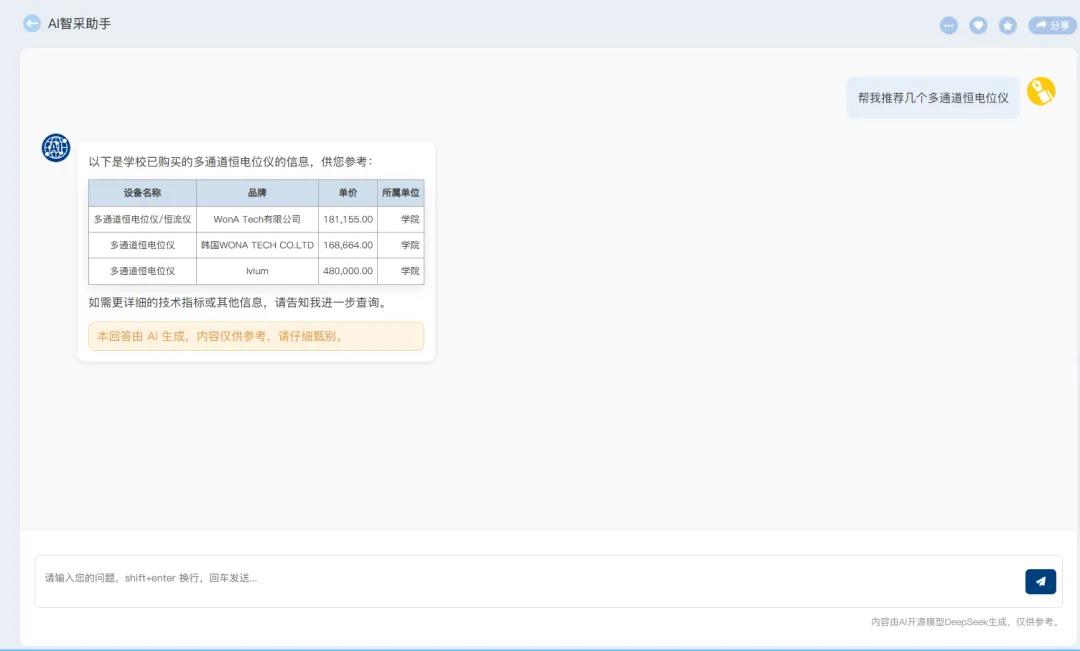This screenshot has height=651, width=1080.
Task: Click the user message 帮我推荐几个多通道恒电位仪
Action: pos(933,98)
